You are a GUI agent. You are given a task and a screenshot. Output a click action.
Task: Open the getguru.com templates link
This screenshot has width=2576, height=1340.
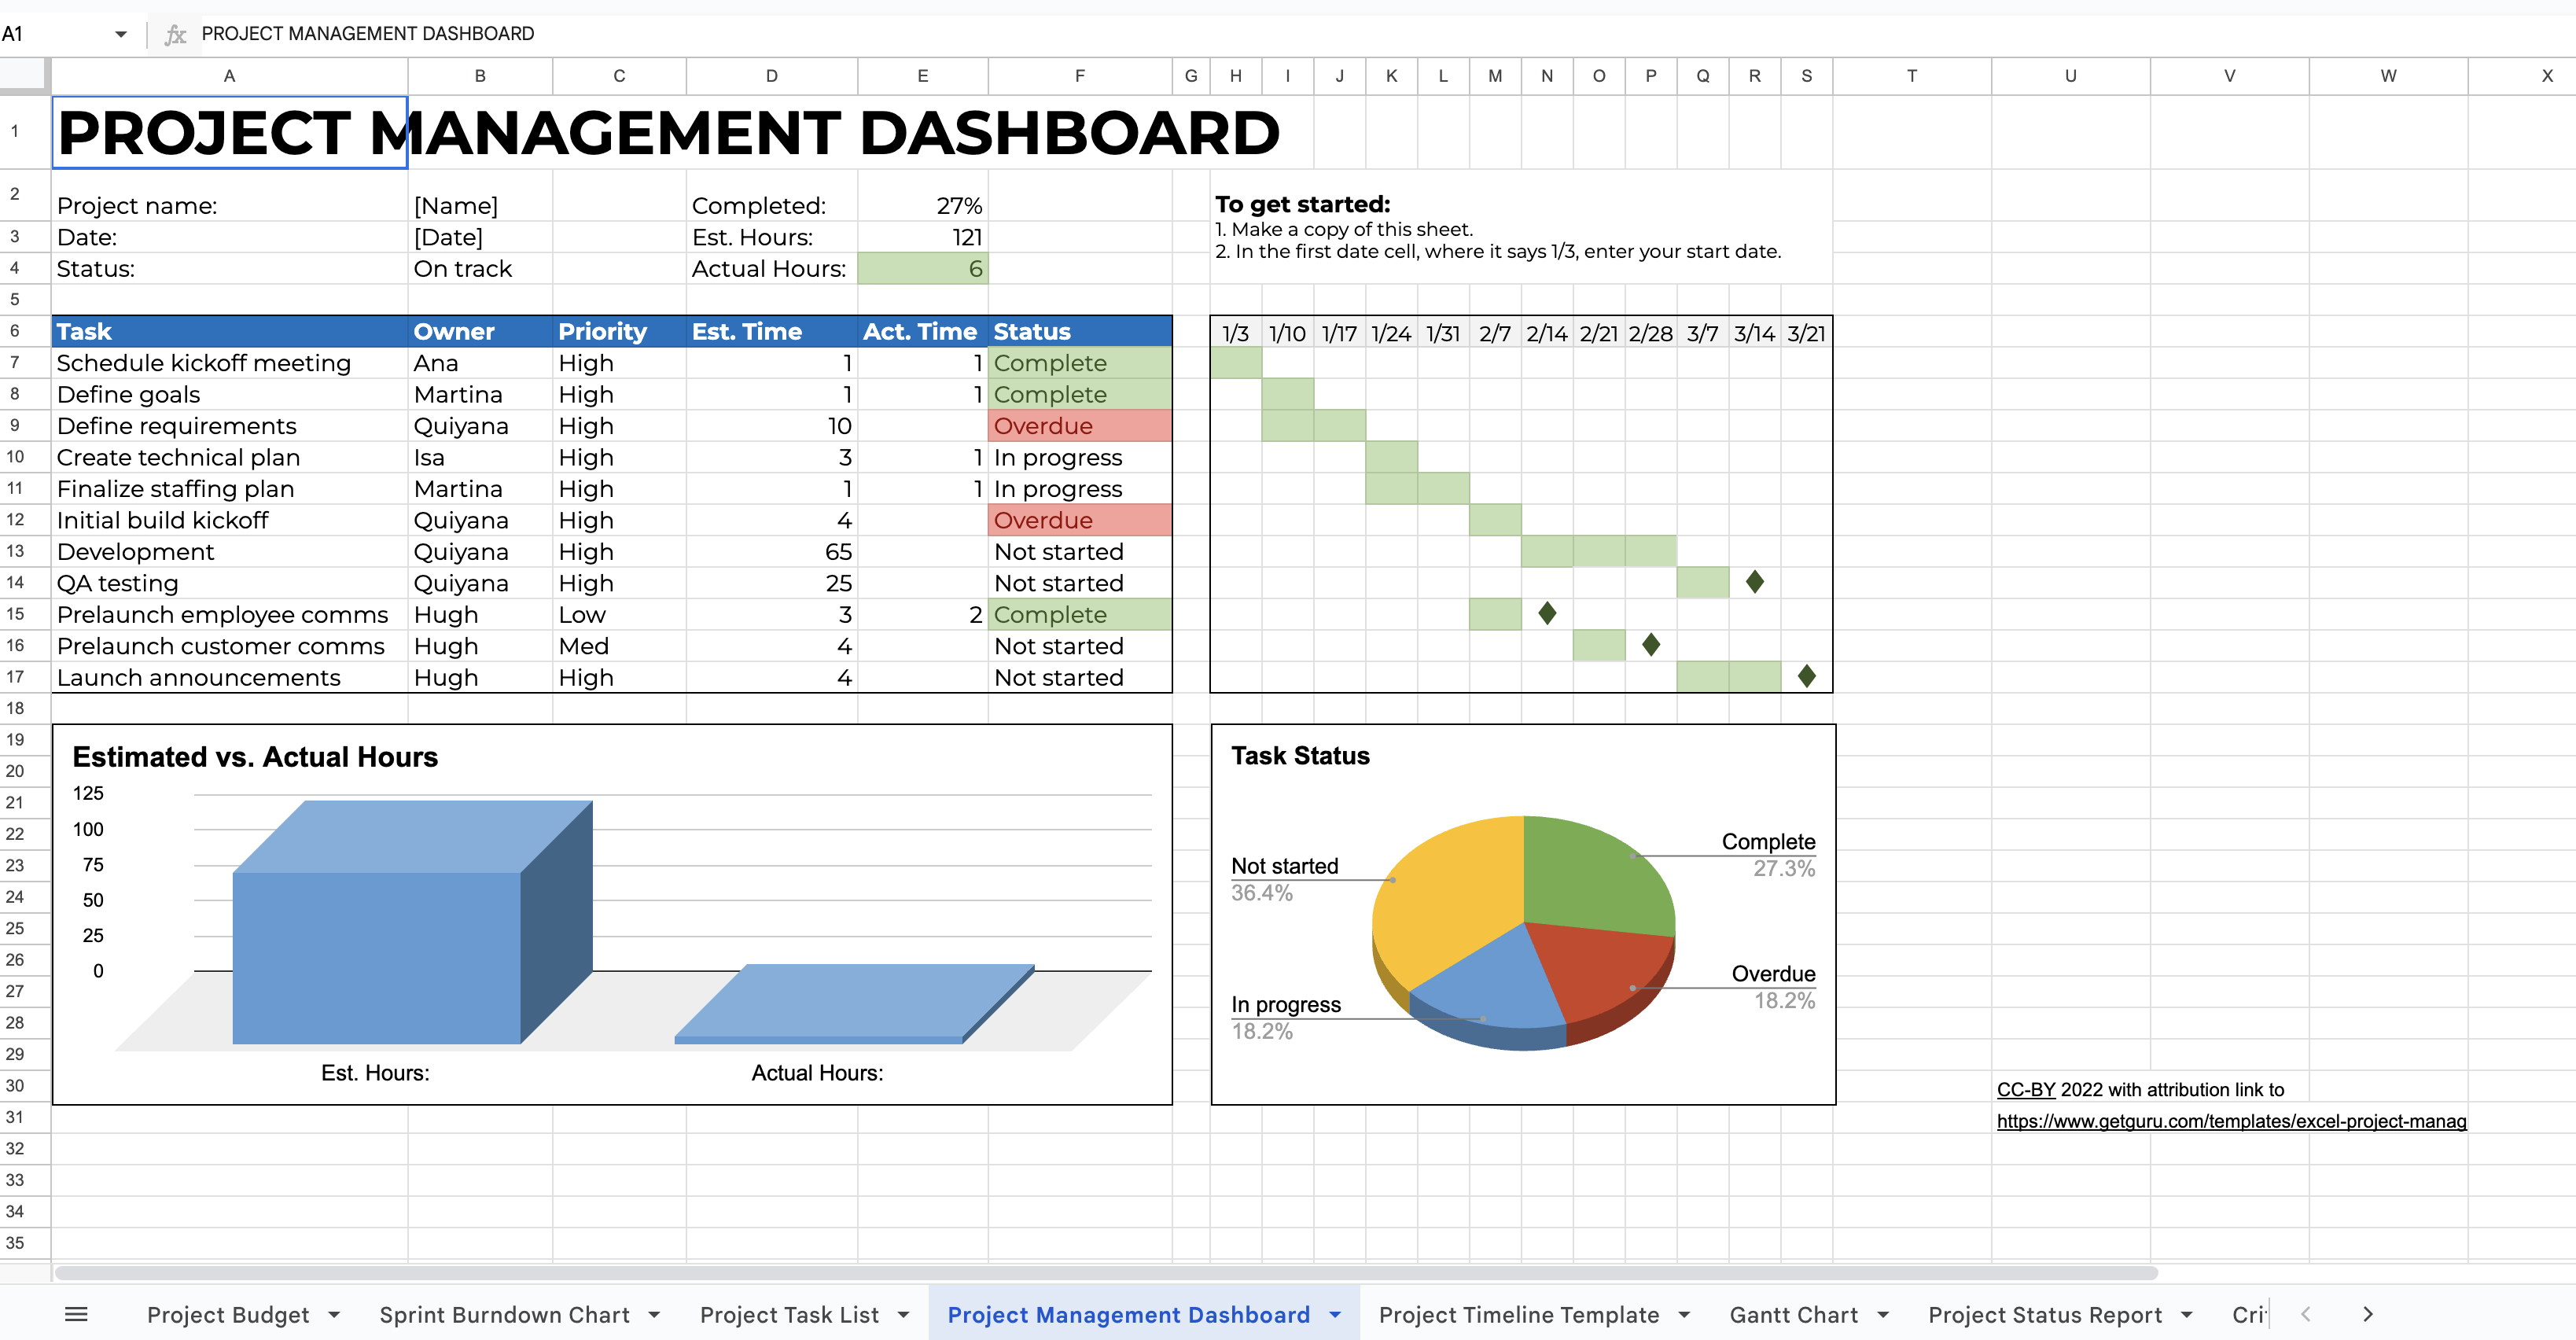coord(2231,1121)
